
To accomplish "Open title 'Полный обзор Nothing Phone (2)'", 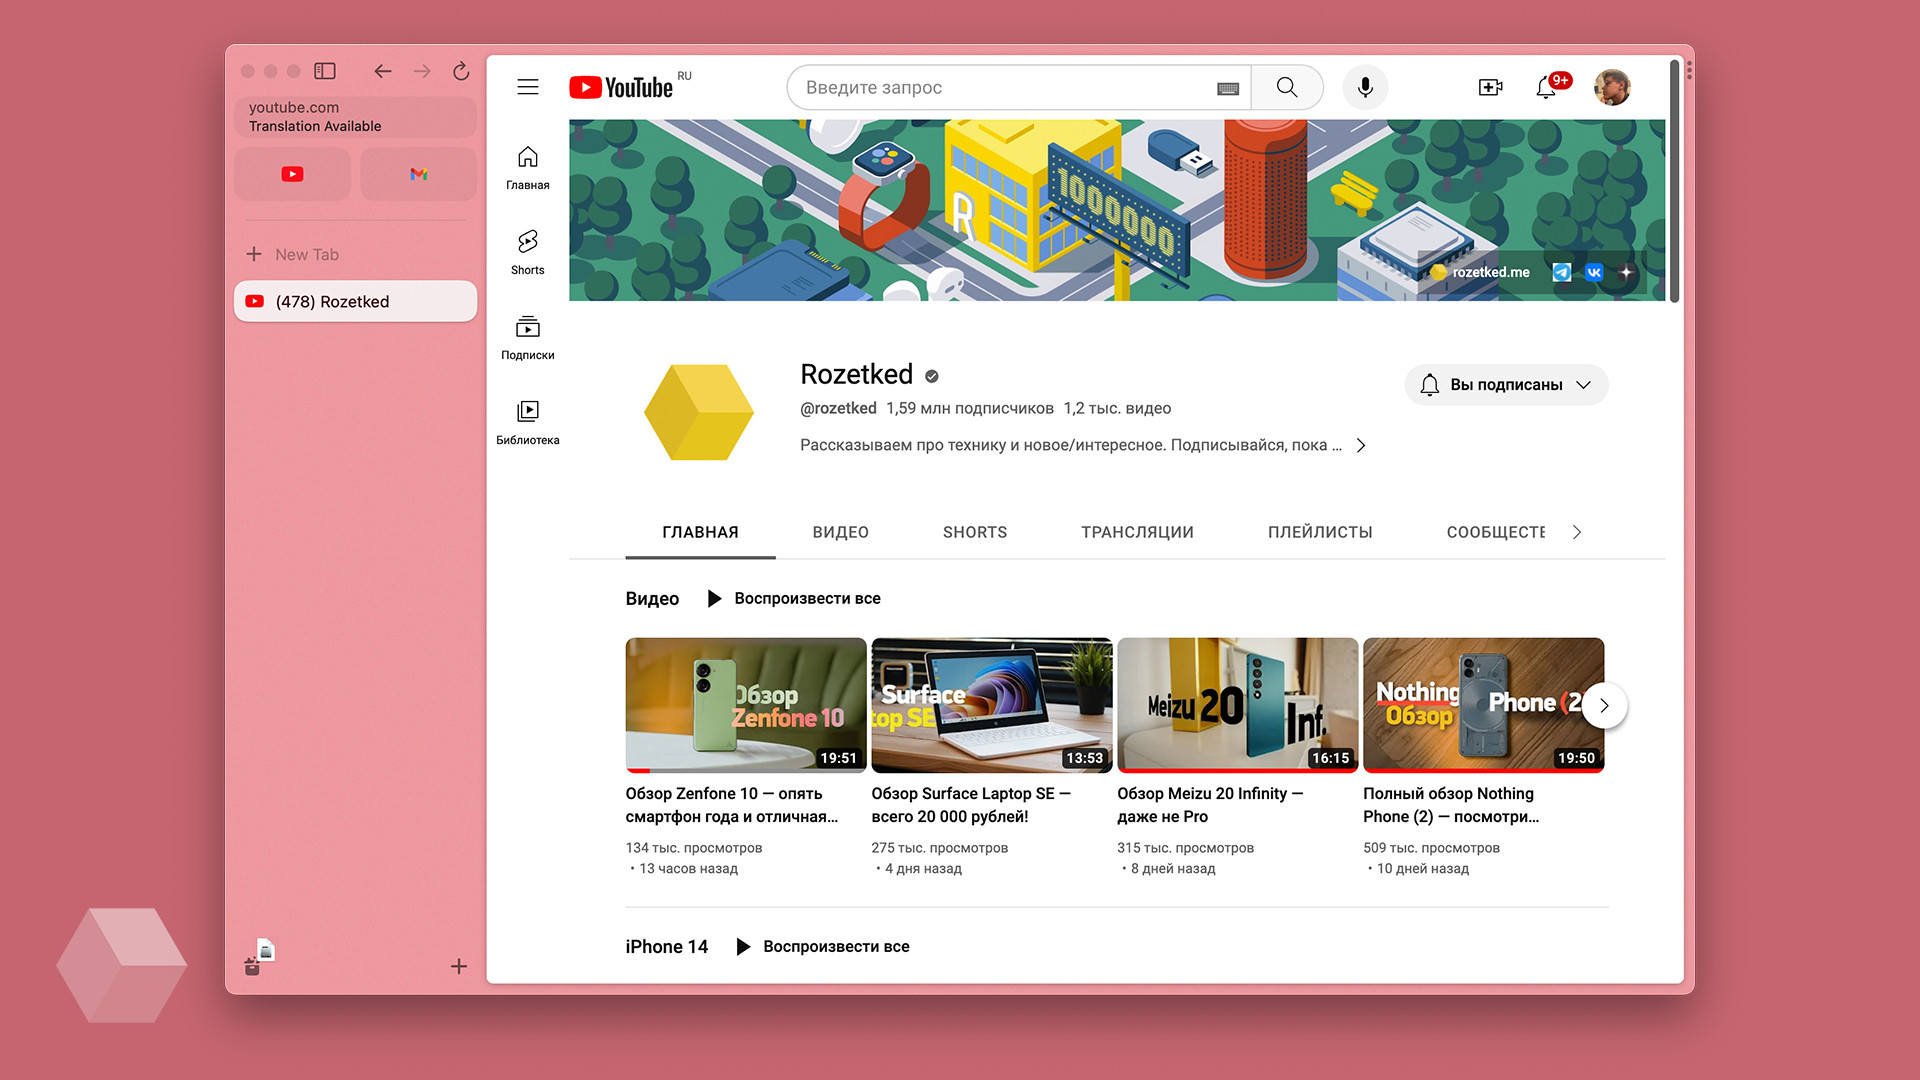I will (1451, 805).
